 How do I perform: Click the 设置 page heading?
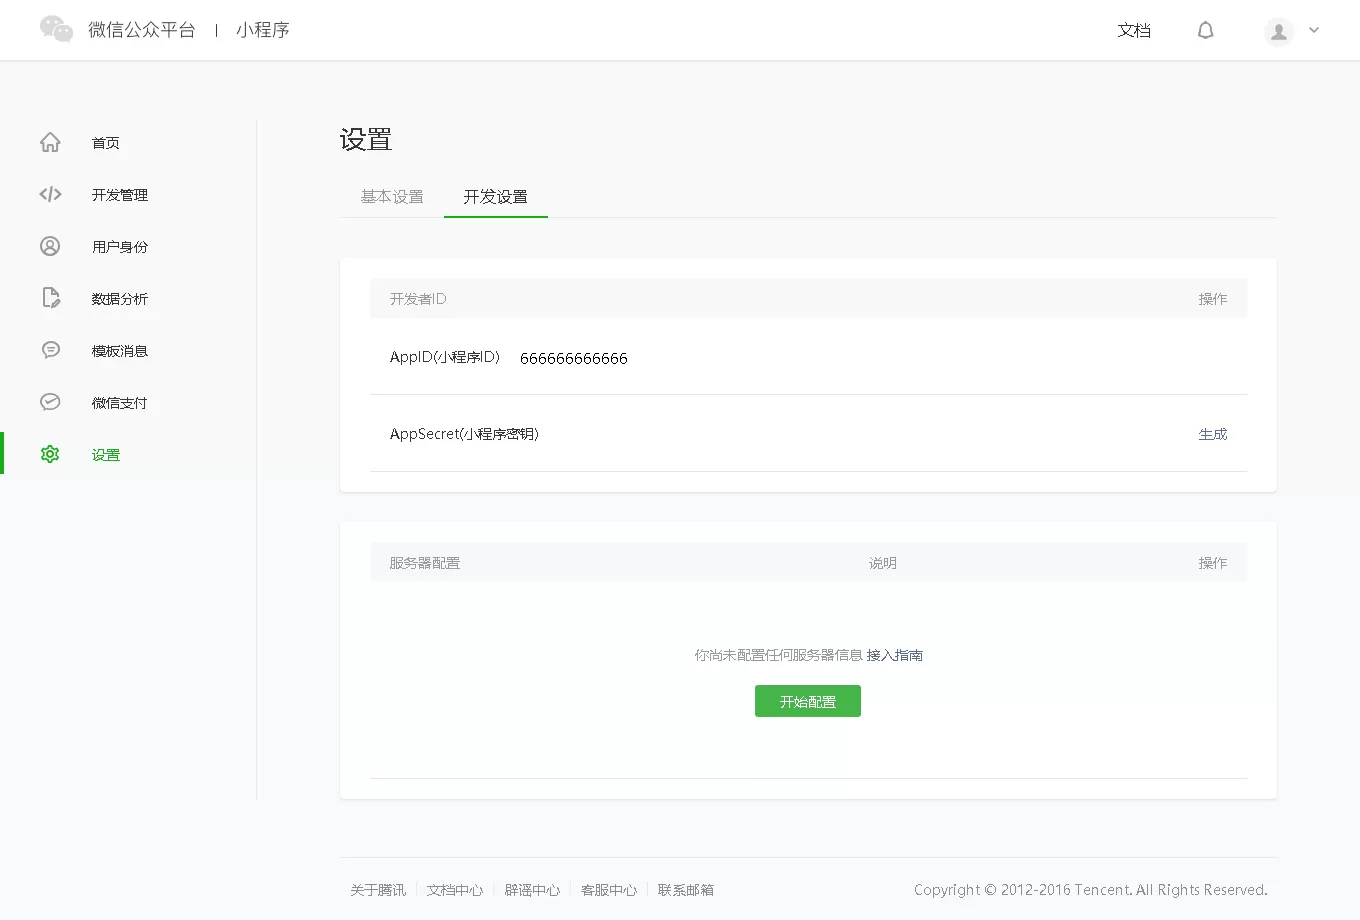(366, 140)
